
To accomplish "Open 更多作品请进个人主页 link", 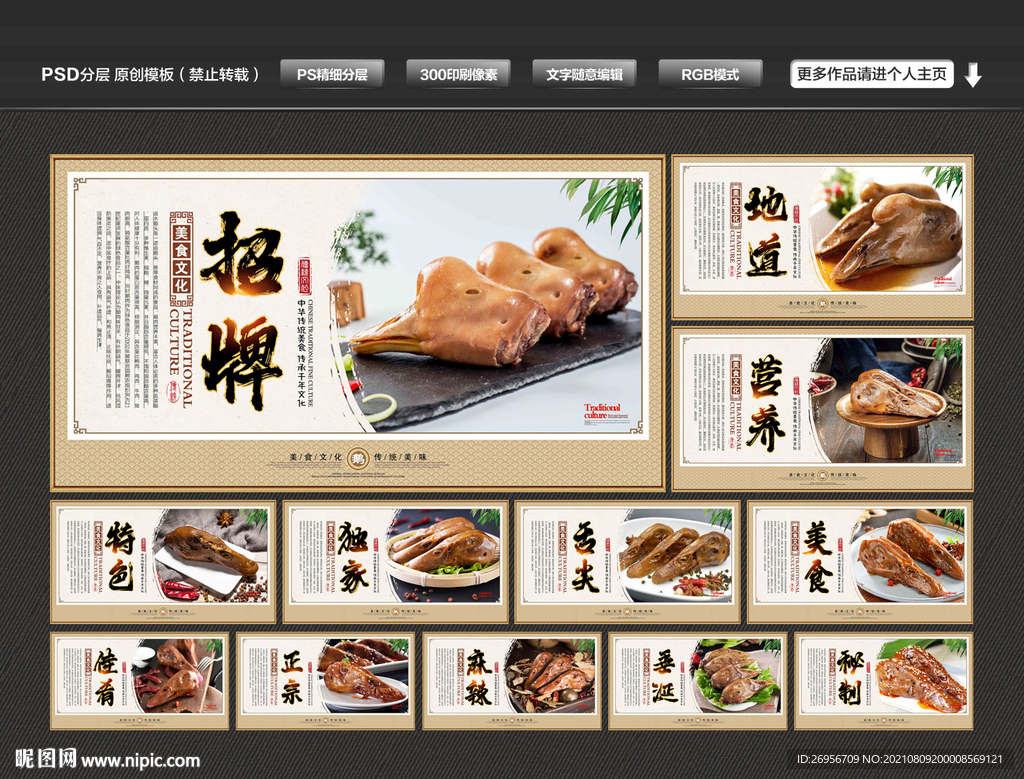I will [x=871, y=74].
